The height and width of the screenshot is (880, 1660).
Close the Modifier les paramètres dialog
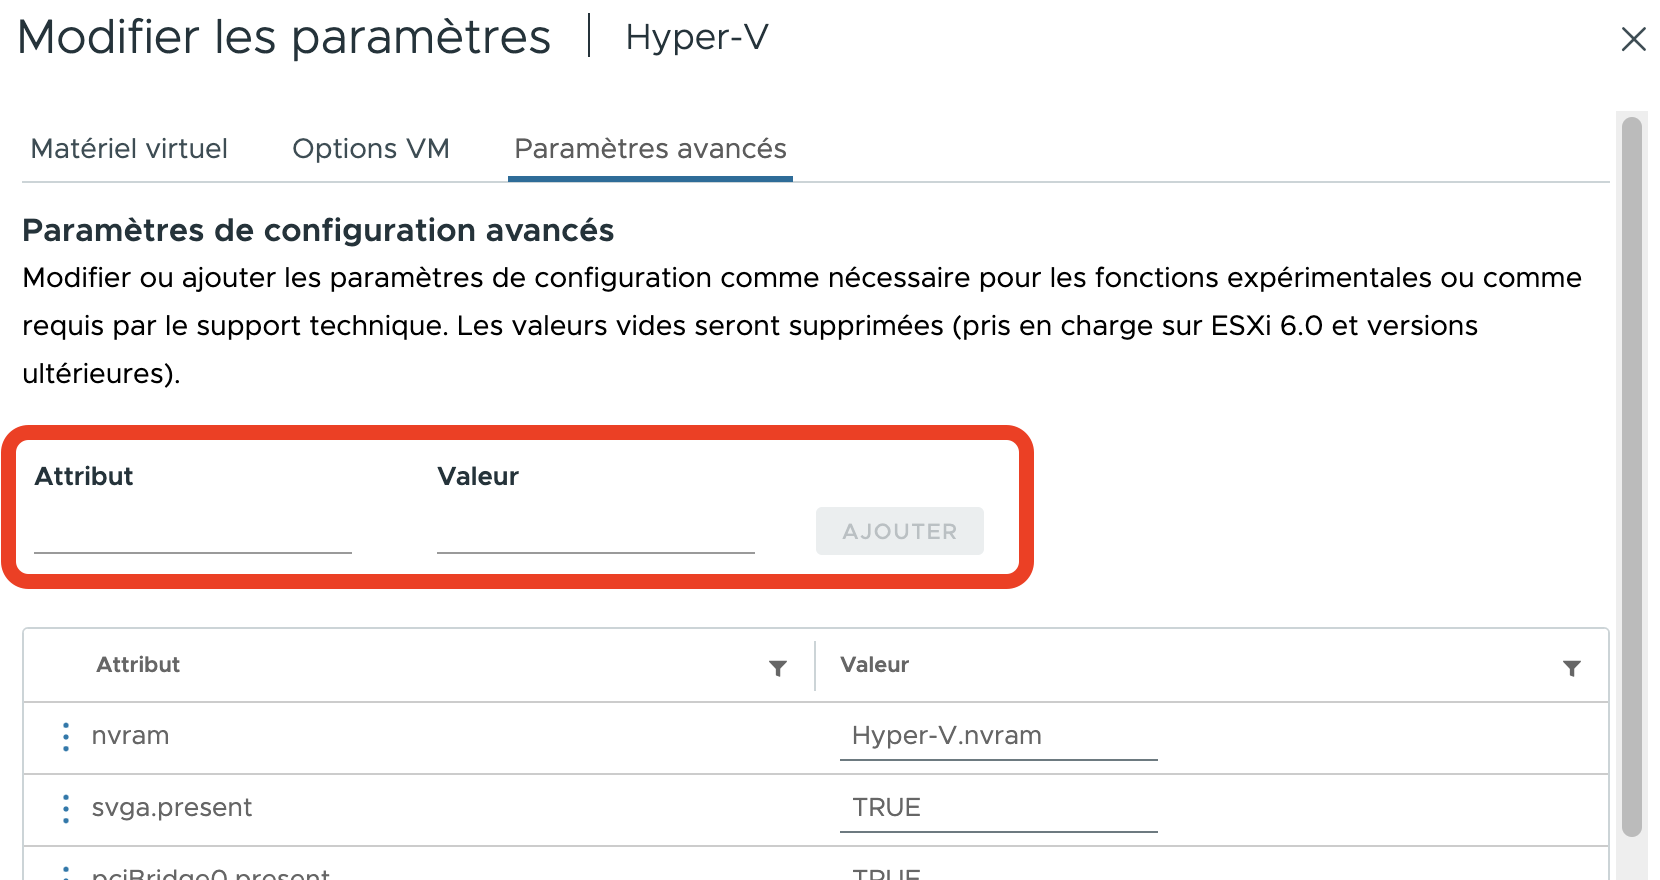pos(1633,39)
